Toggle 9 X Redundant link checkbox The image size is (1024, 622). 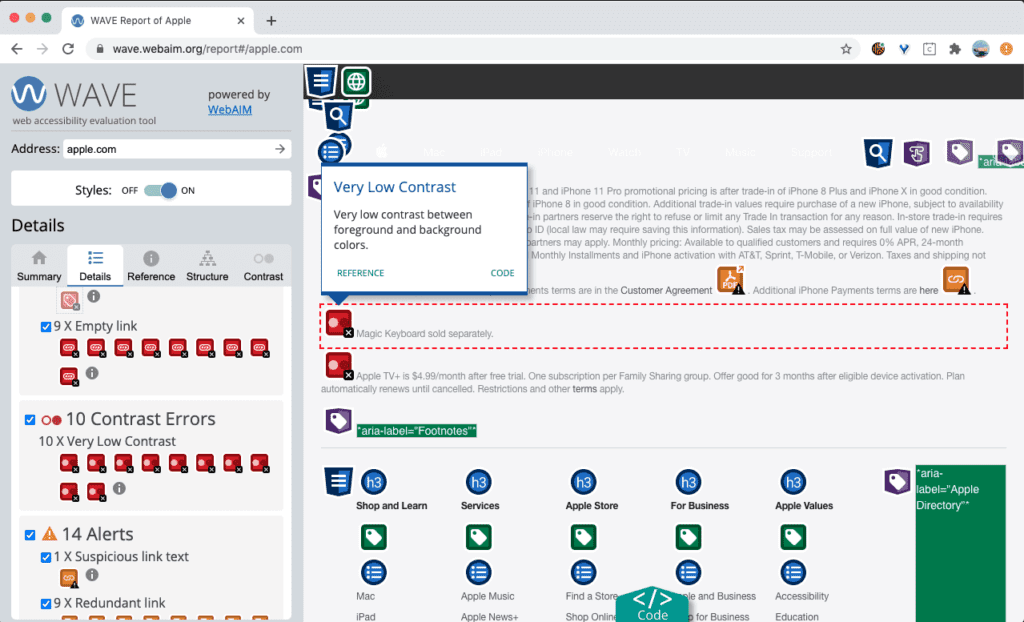(x=46, y=604)
